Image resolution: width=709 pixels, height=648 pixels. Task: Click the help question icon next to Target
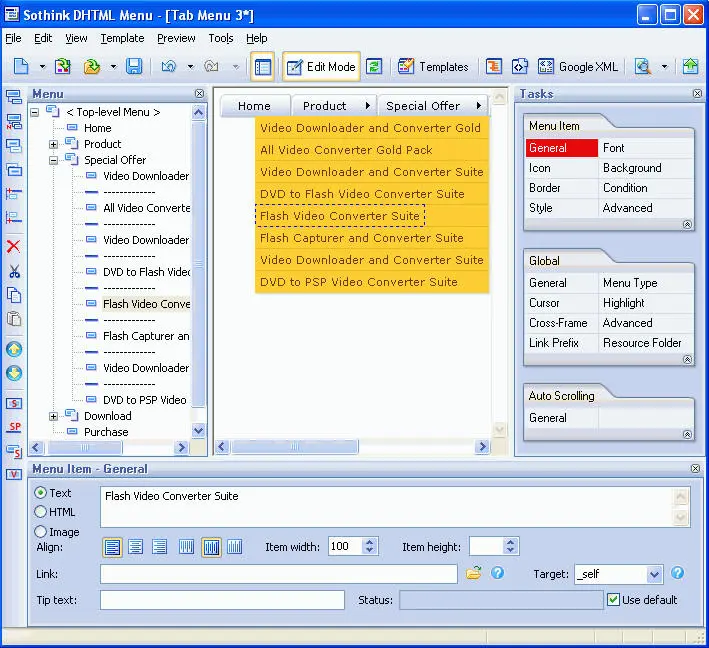pyautogui.click(x=677, y=573)
